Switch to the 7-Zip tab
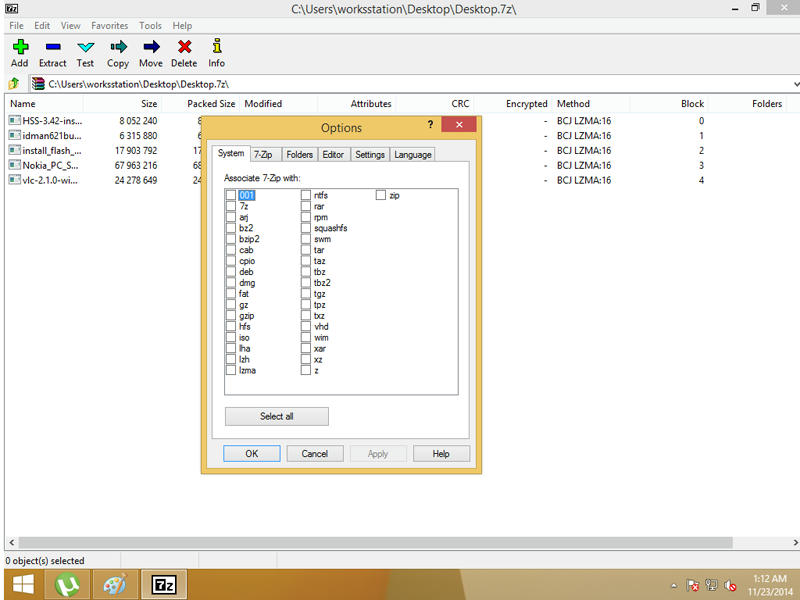This screenshot has height=600, width=800. 263,155
